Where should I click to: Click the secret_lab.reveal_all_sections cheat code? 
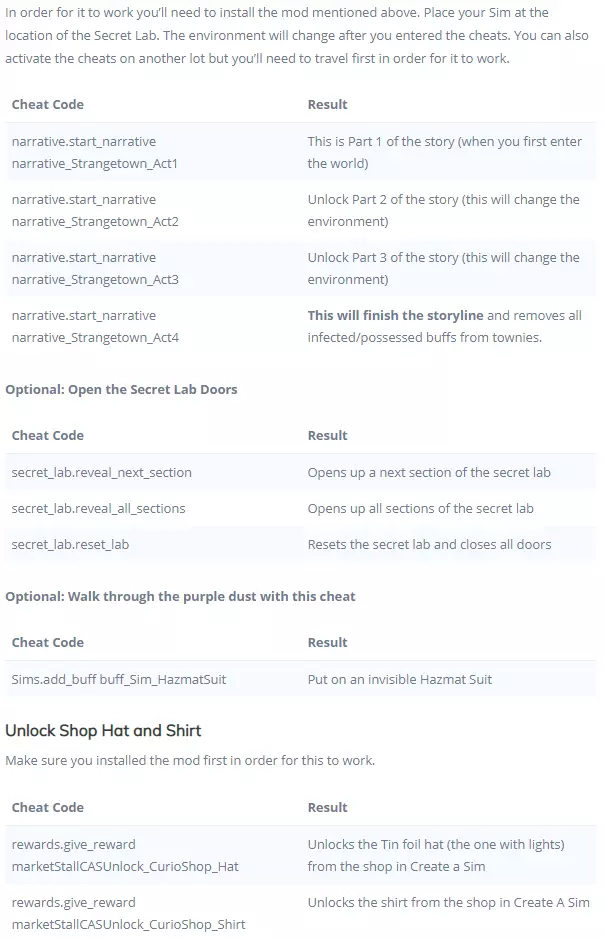[98, 508]
